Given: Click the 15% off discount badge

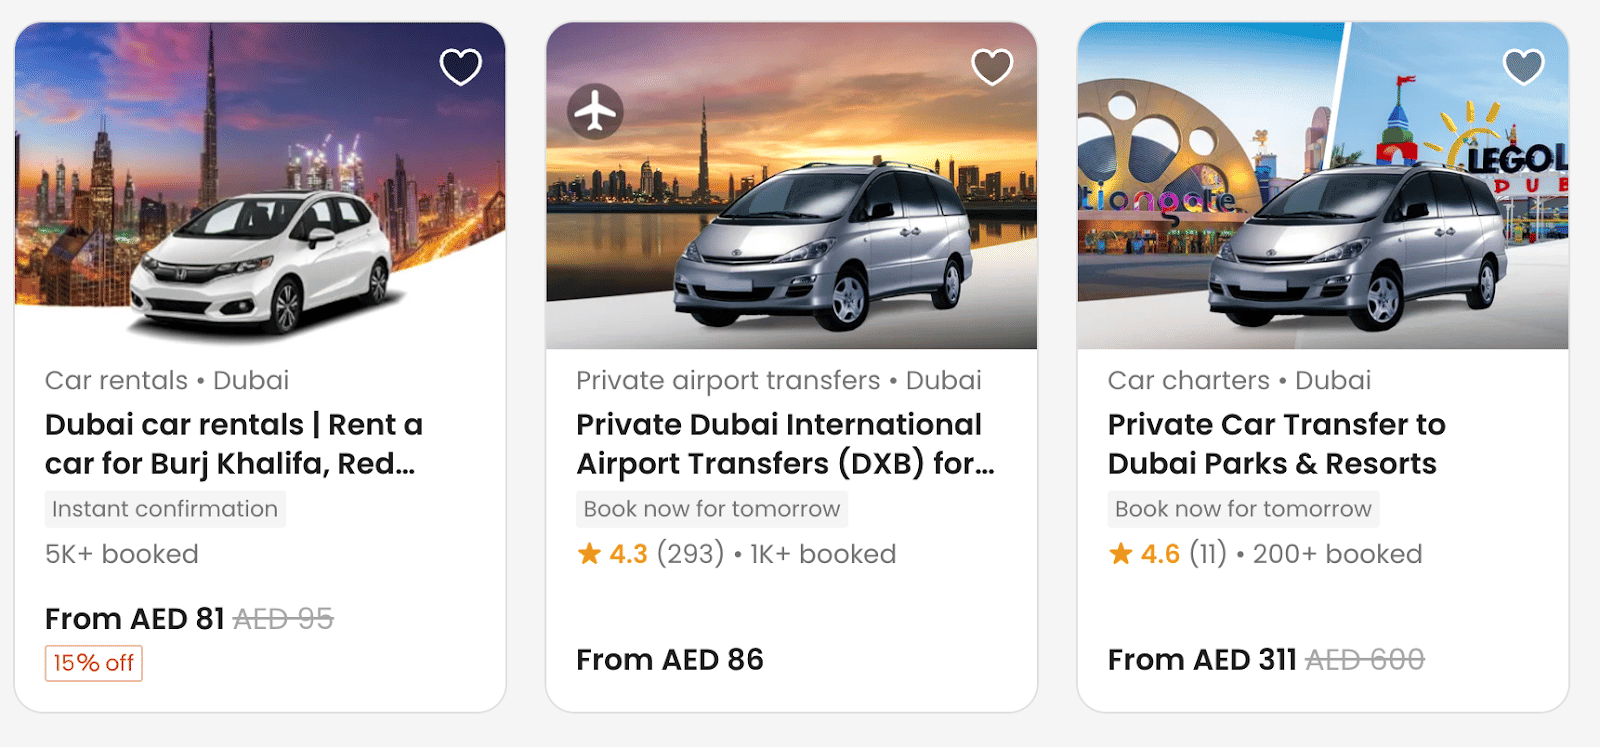Looking at the screenshot, I should [94, 663].
